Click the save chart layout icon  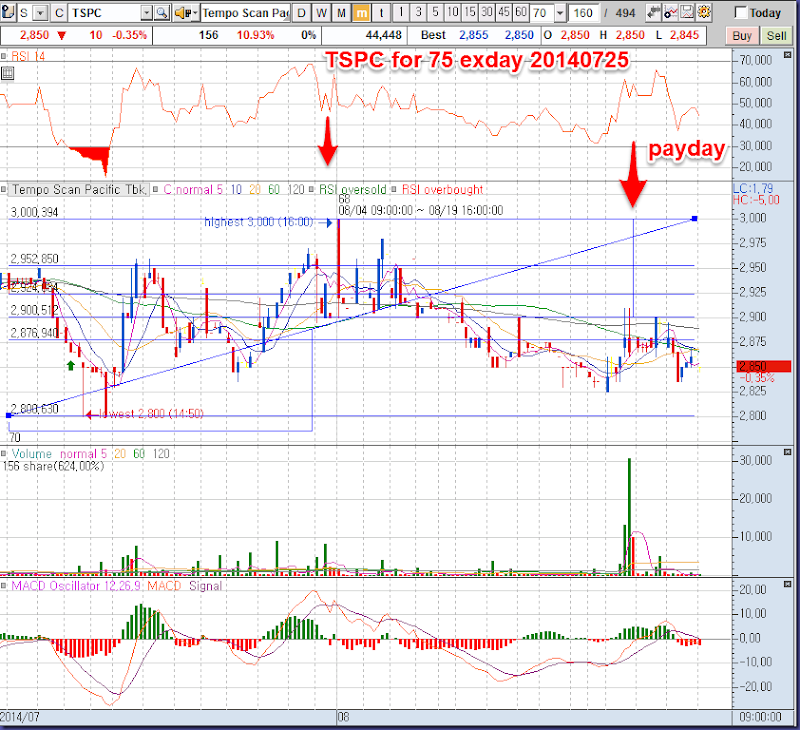pos(689,13)
